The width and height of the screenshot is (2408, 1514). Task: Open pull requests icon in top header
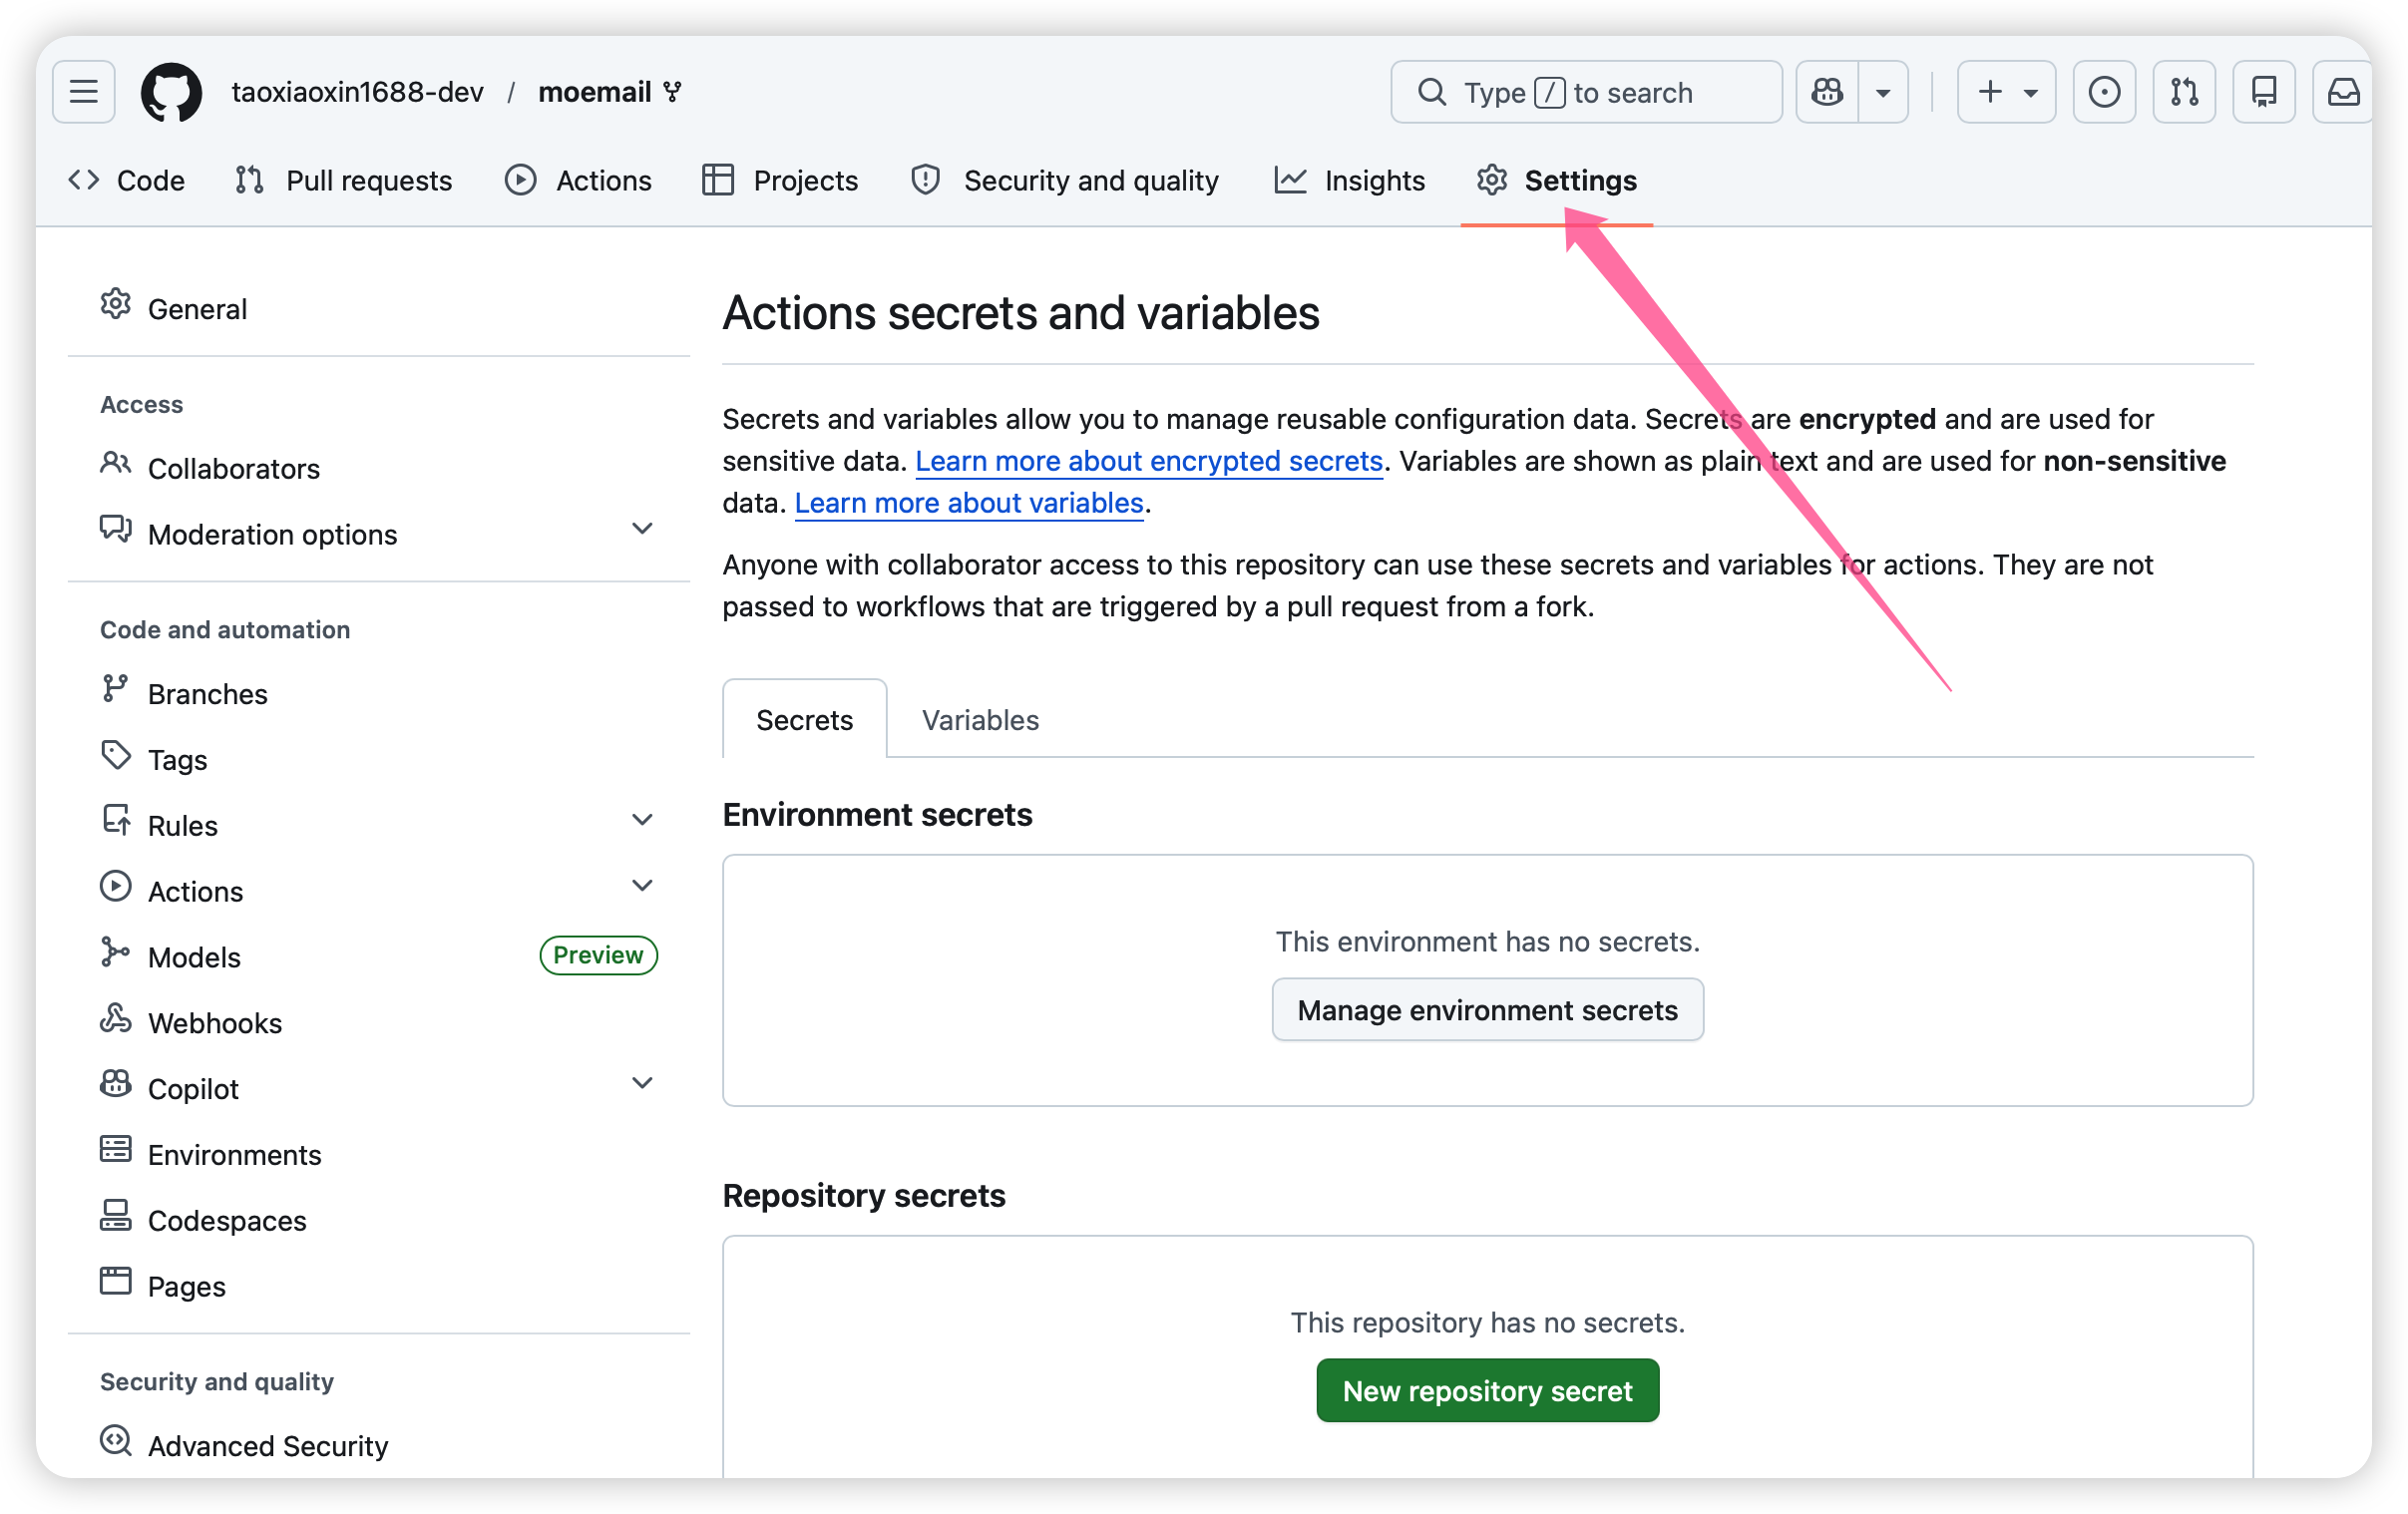click(2184, 92)
